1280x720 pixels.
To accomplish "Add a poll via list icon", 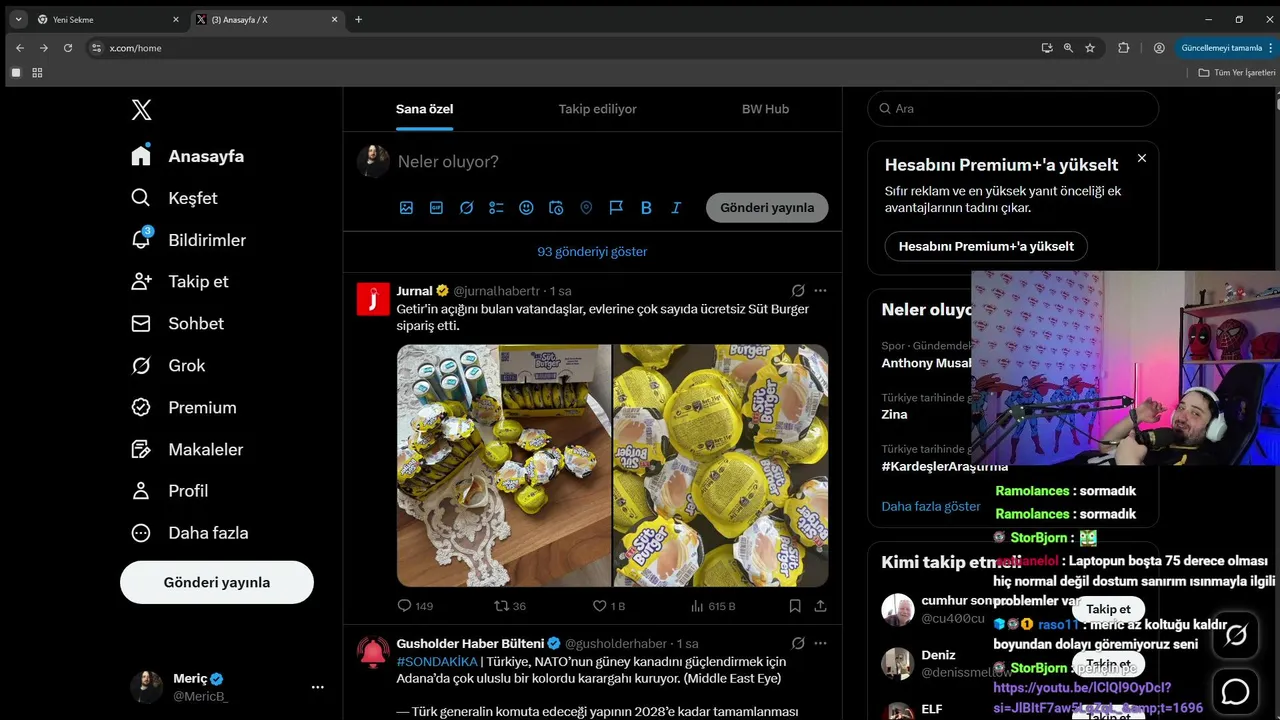I will (496, 208).
